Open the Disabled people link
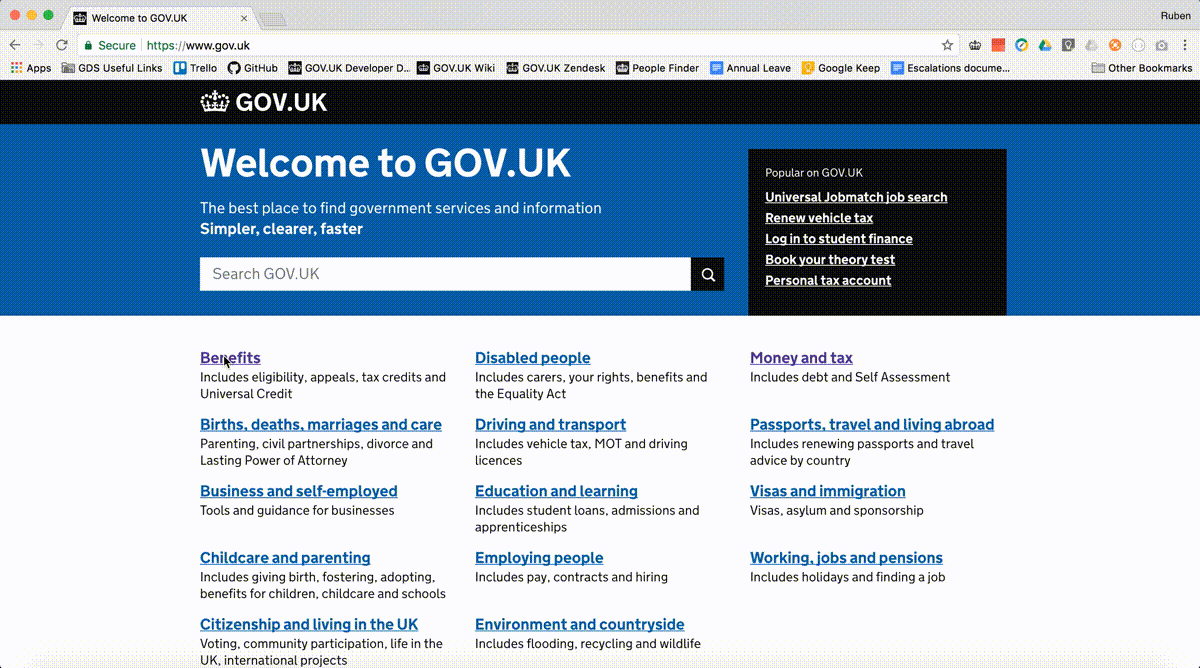 [x=533, y=358]
